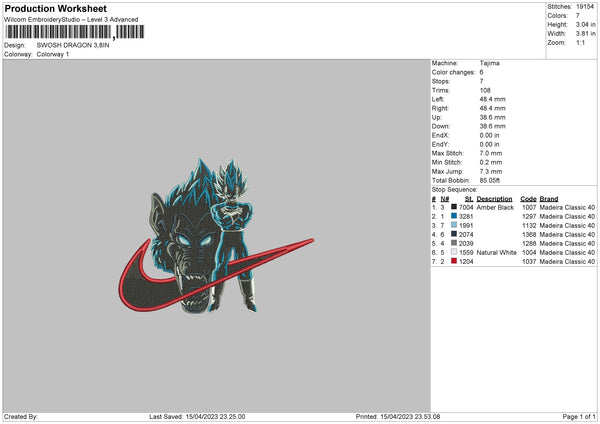The height and width of the screenshot is (424, 600).
Task: Click the Code column header
Action: (528, 199)
